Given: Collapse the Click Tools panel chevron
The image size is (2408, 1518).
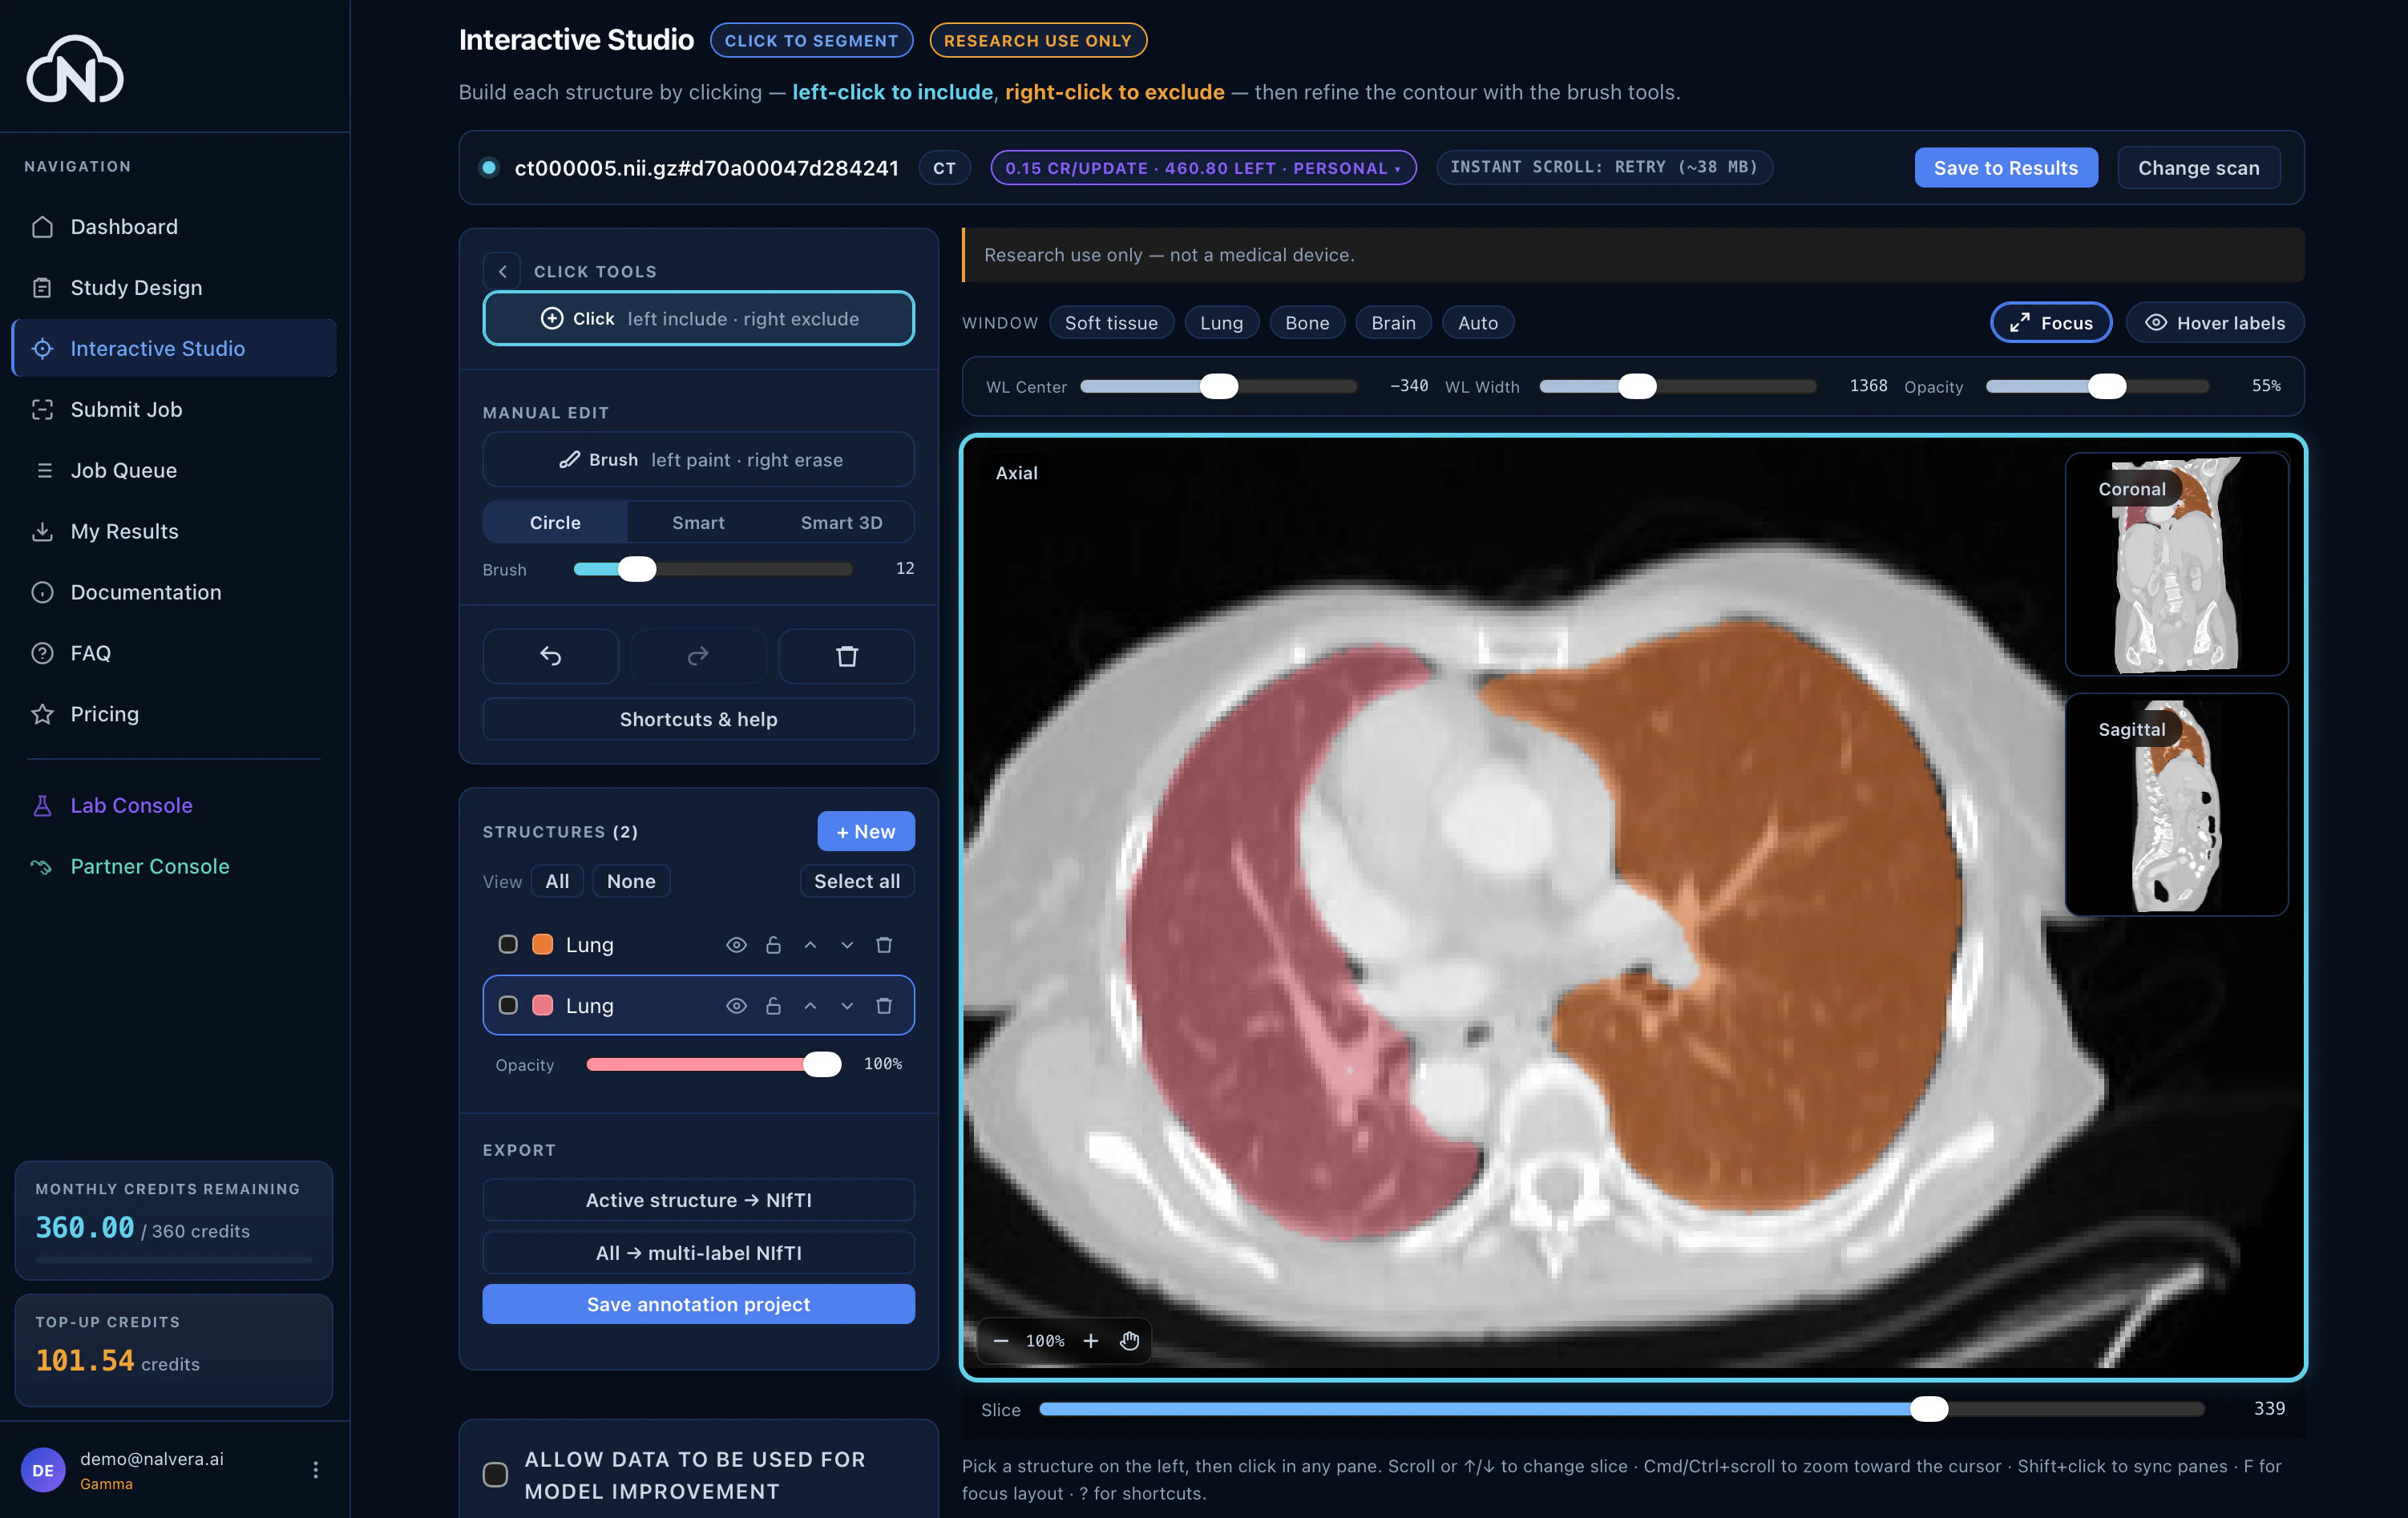Looking at the screenshot, I should [x=502, y=271].
